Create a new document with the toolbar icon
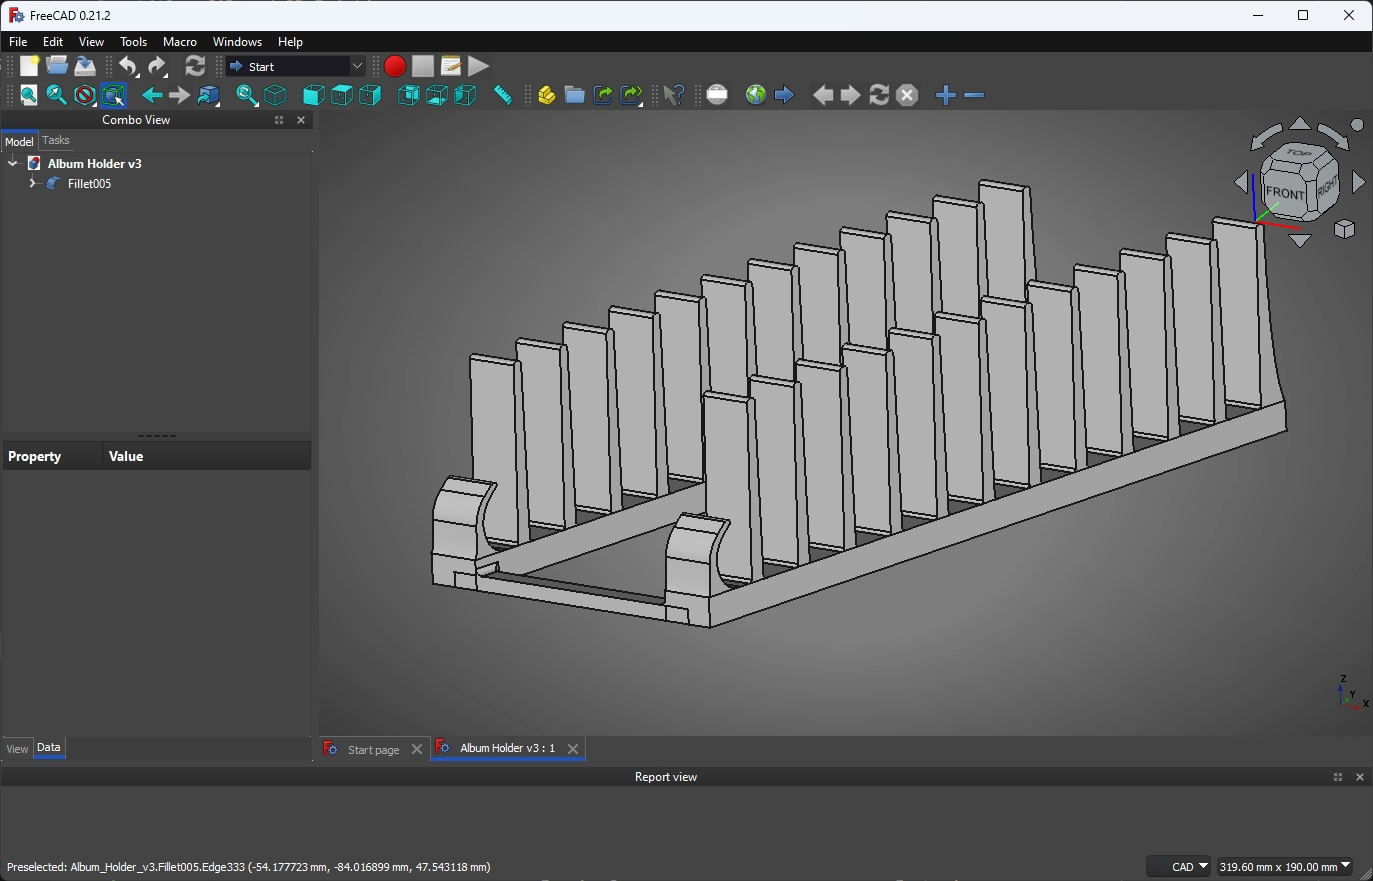The height and width of the screenshot is (881, 1373). click(x=29, y=66)
